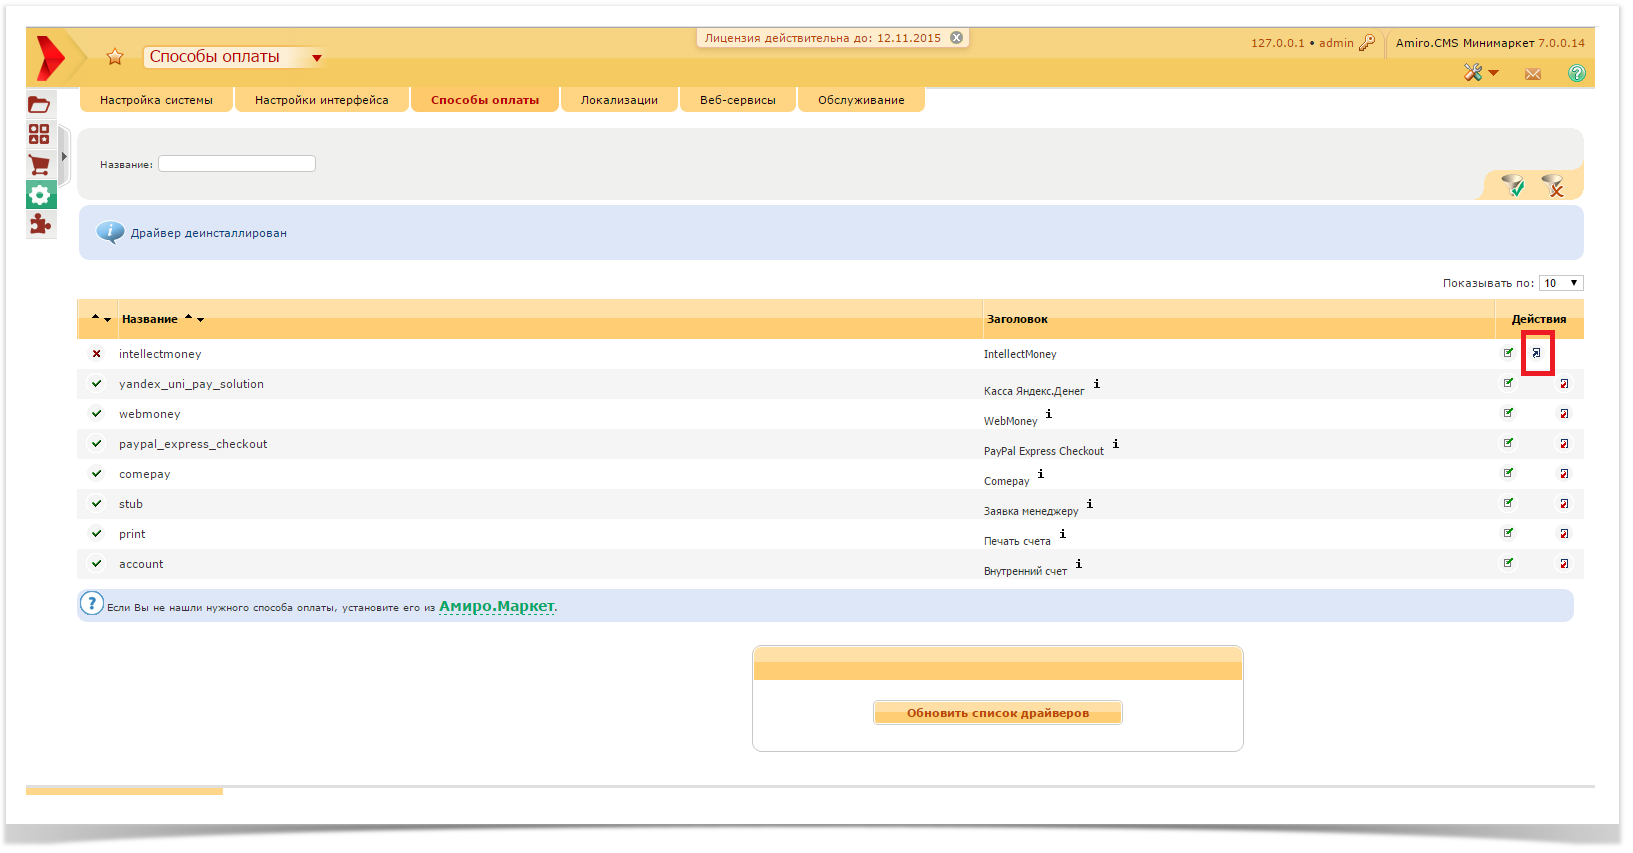Click the Название filter input field

coord(237,164)
